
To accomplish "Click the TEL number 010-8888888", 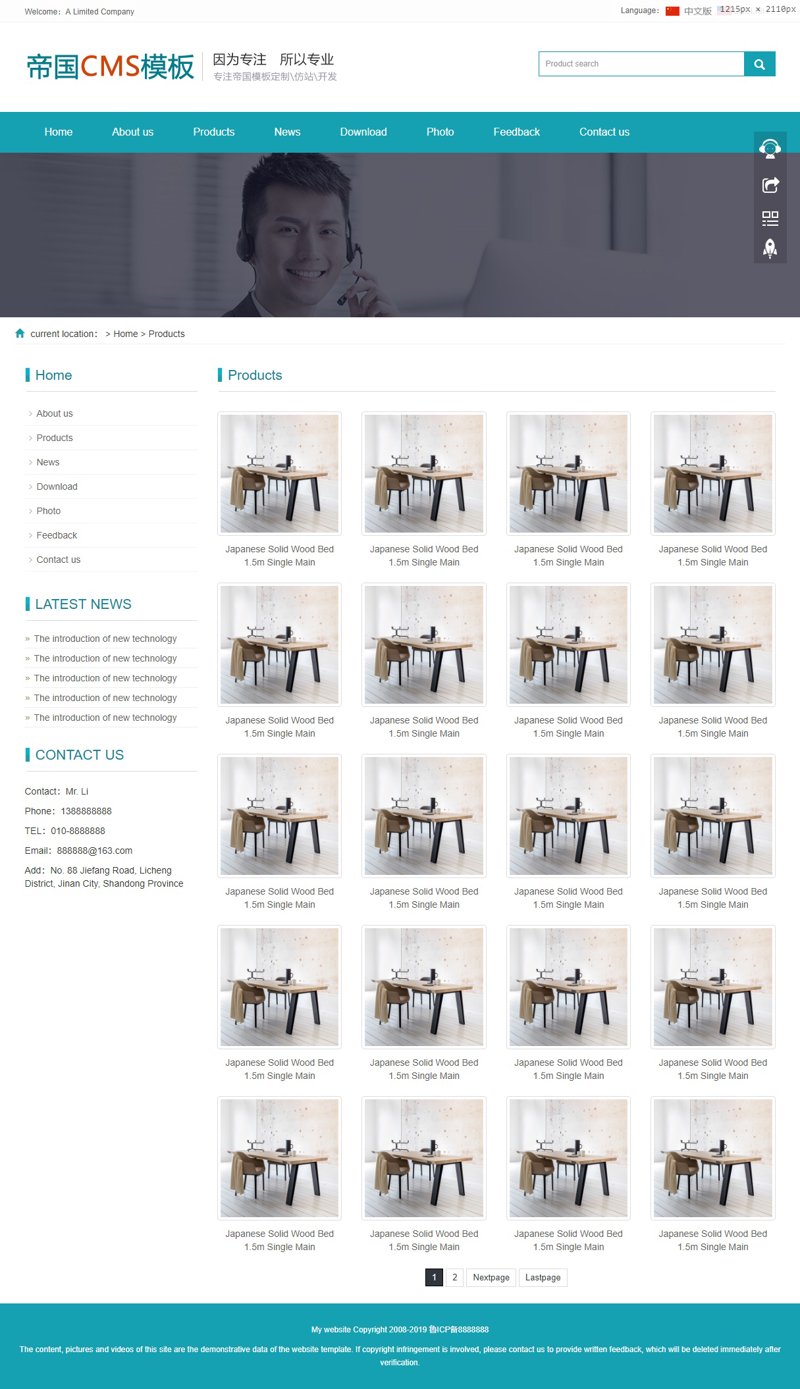I will (x=77, y=831).
